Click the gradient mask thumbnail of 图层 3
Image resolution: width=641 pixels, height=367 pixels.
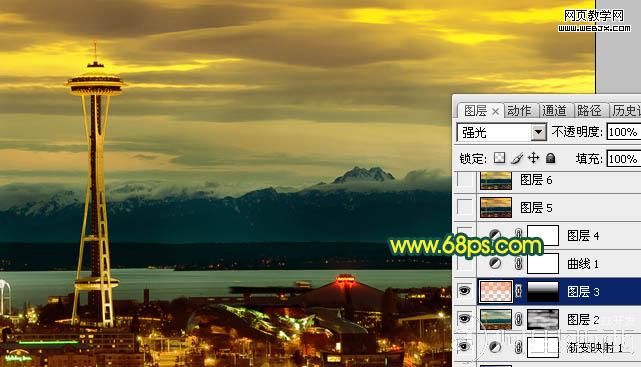click(x=543, y=291)
